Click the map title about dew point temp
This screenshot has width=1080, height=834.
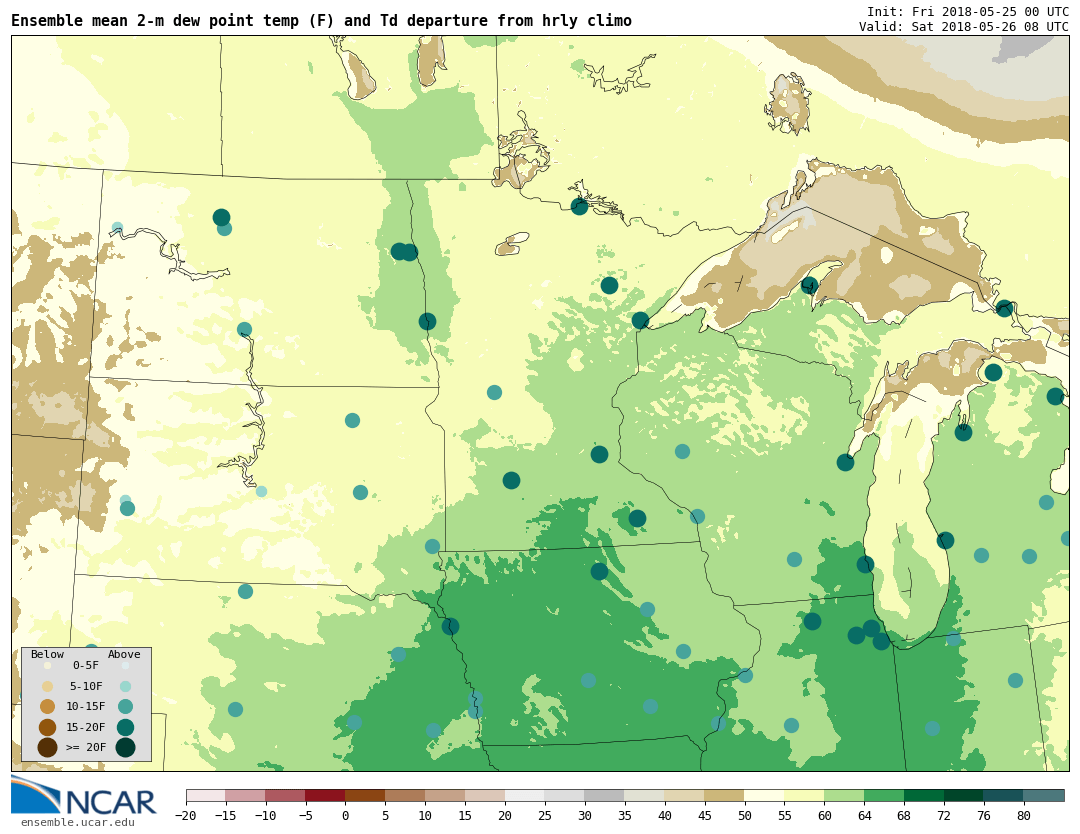click(321, 21)
